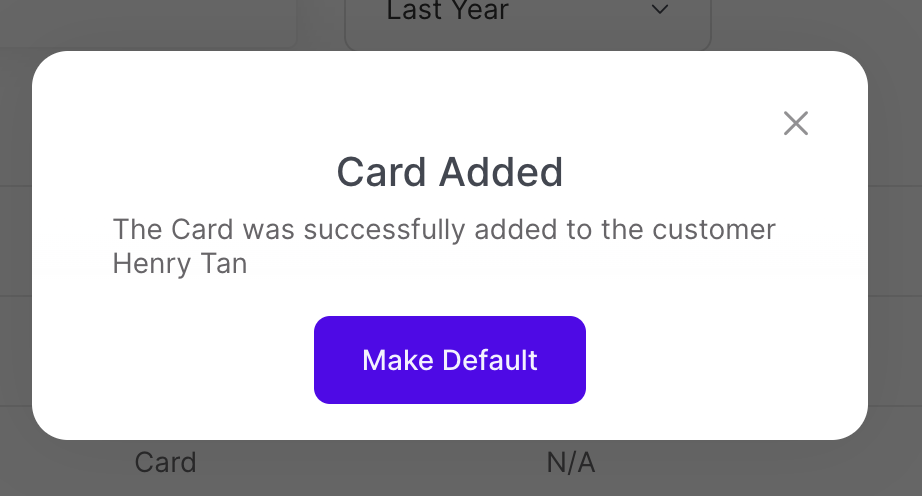Click the word Make on the purple button
The width and height of the screenshot is (922, 496).
pos(392,360)
